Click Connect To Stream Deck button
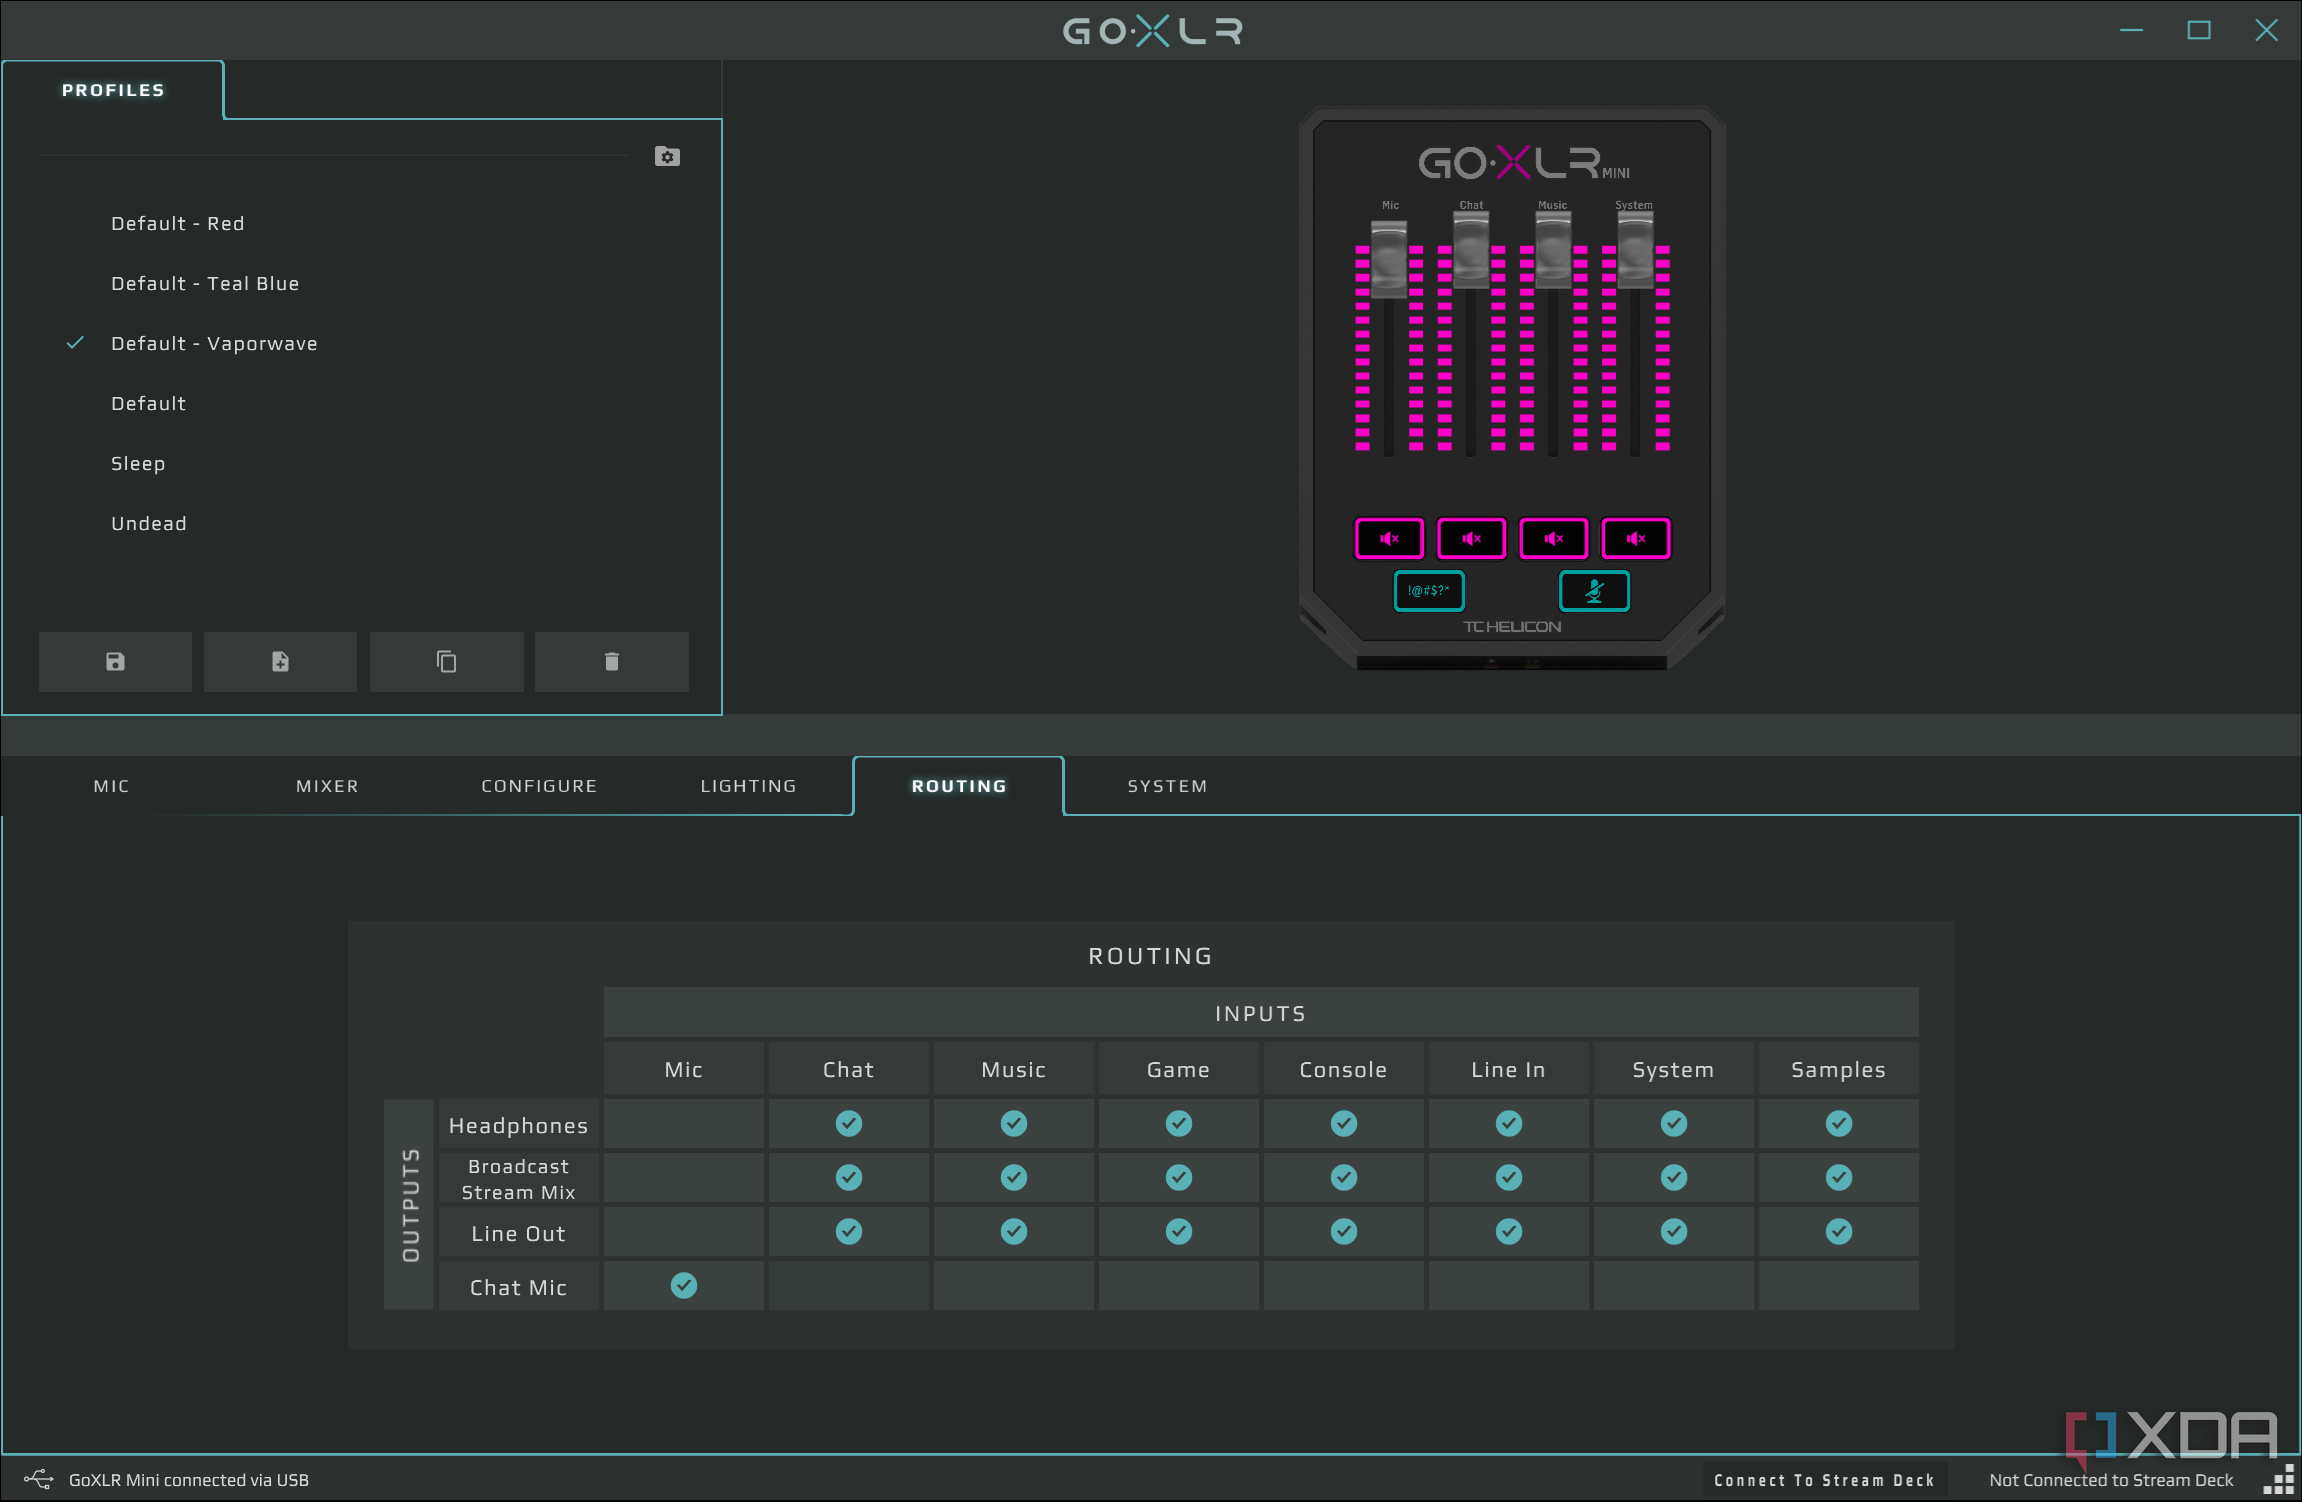Image resolution: width=2302 pixels, height=1502 pixels. [x=1824, y=1480]
